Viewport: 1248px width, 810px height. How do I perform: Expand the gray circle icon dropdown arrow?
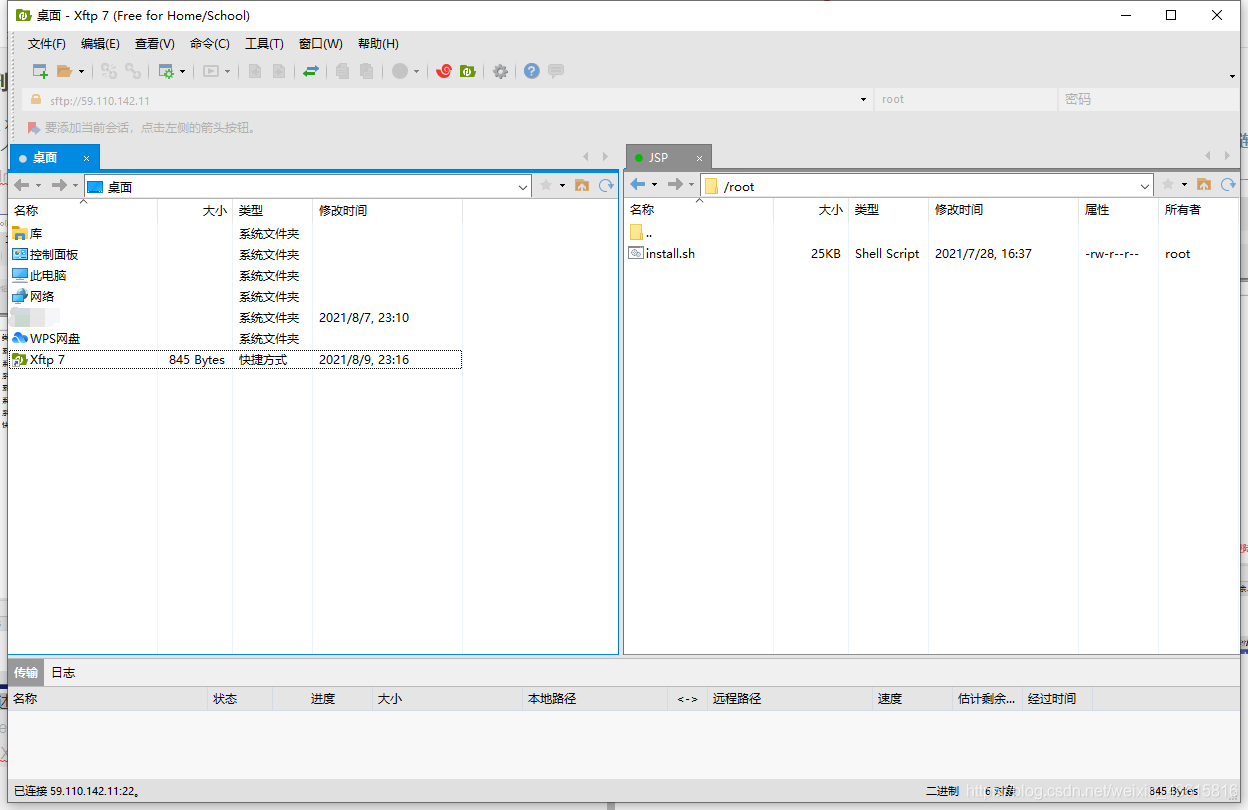tap(416, 72)
